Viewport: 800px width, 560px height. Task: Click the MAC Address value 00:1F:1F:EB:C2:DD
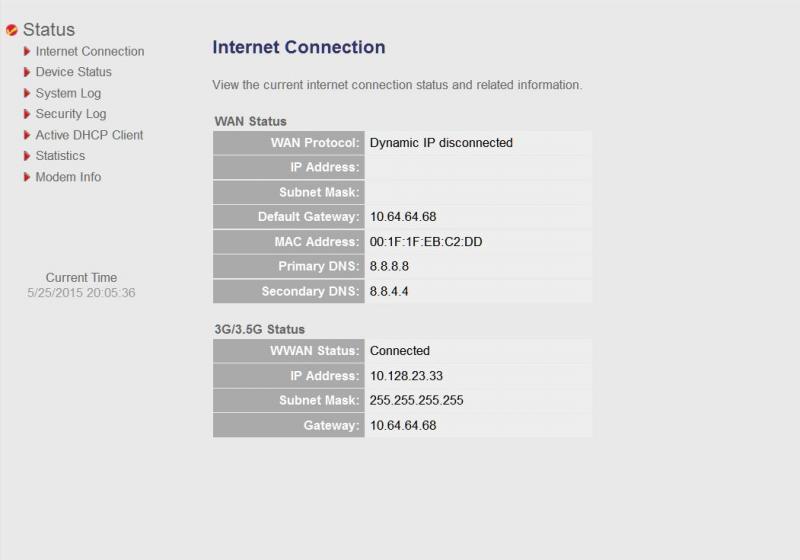tap(426, 242)
